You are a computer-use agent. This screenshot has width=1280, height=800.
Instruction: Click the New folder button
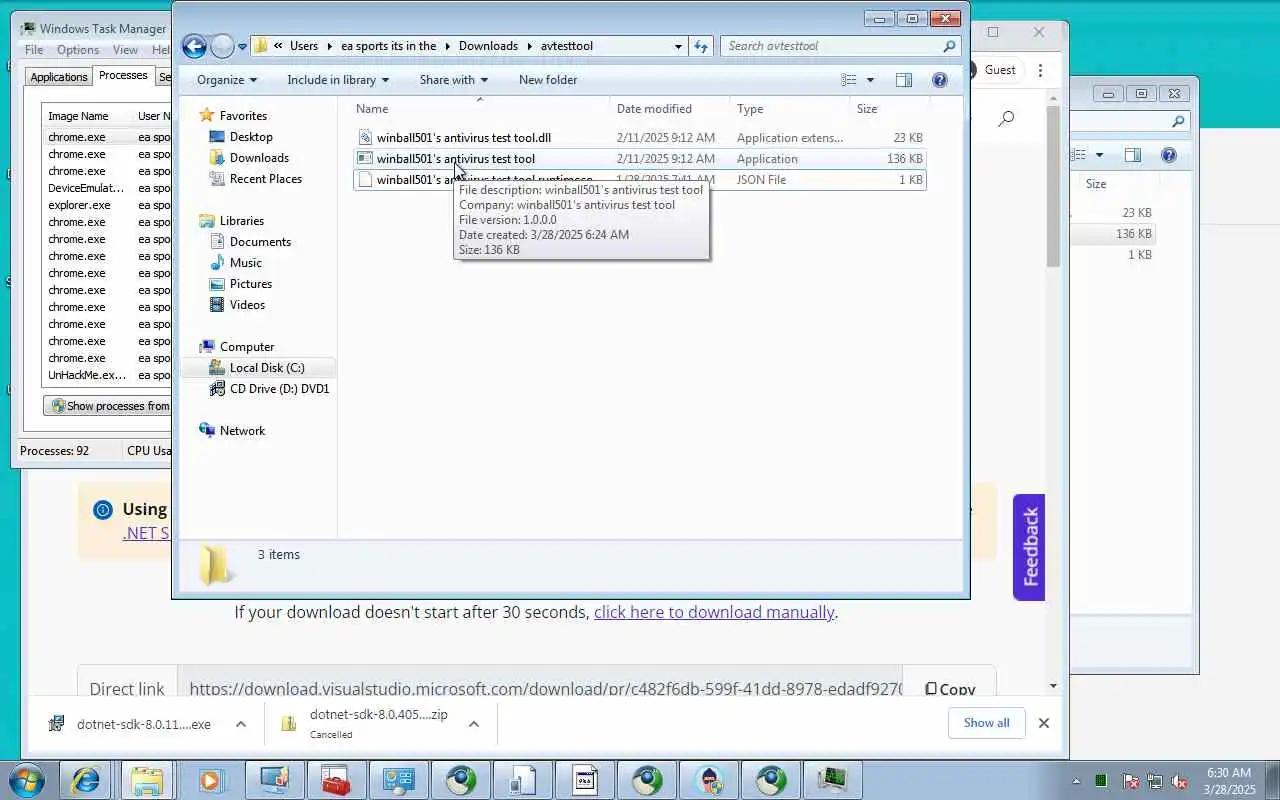tap(548, 80)
